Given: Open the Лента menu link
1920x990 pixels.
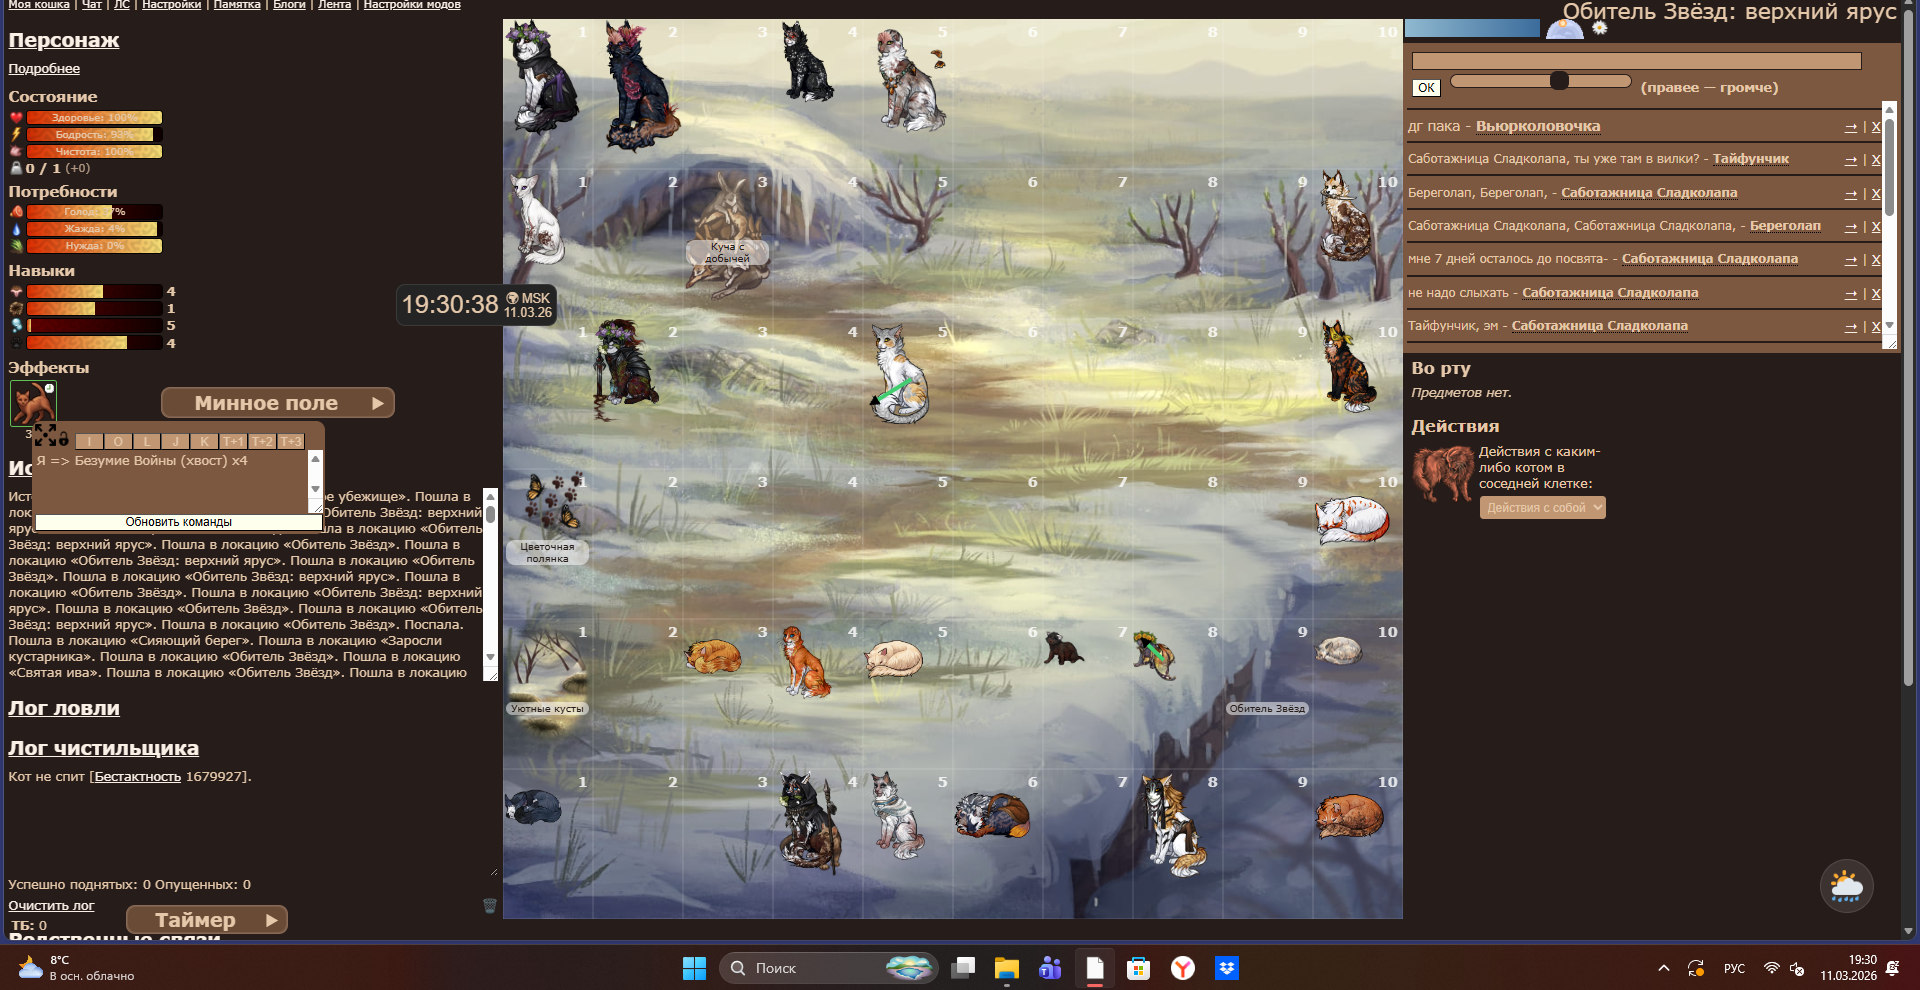Looking at the screenshot, I should 334,5.
